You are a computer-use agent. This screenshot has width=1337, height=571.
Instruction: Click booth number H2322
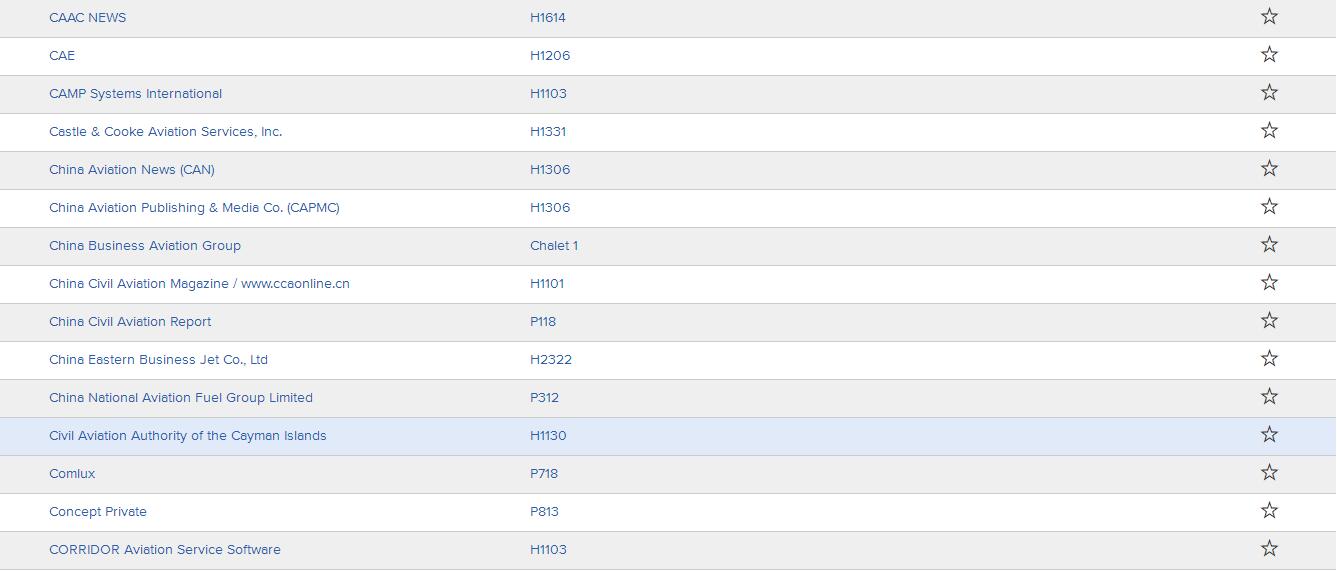(x=551, y=360)
